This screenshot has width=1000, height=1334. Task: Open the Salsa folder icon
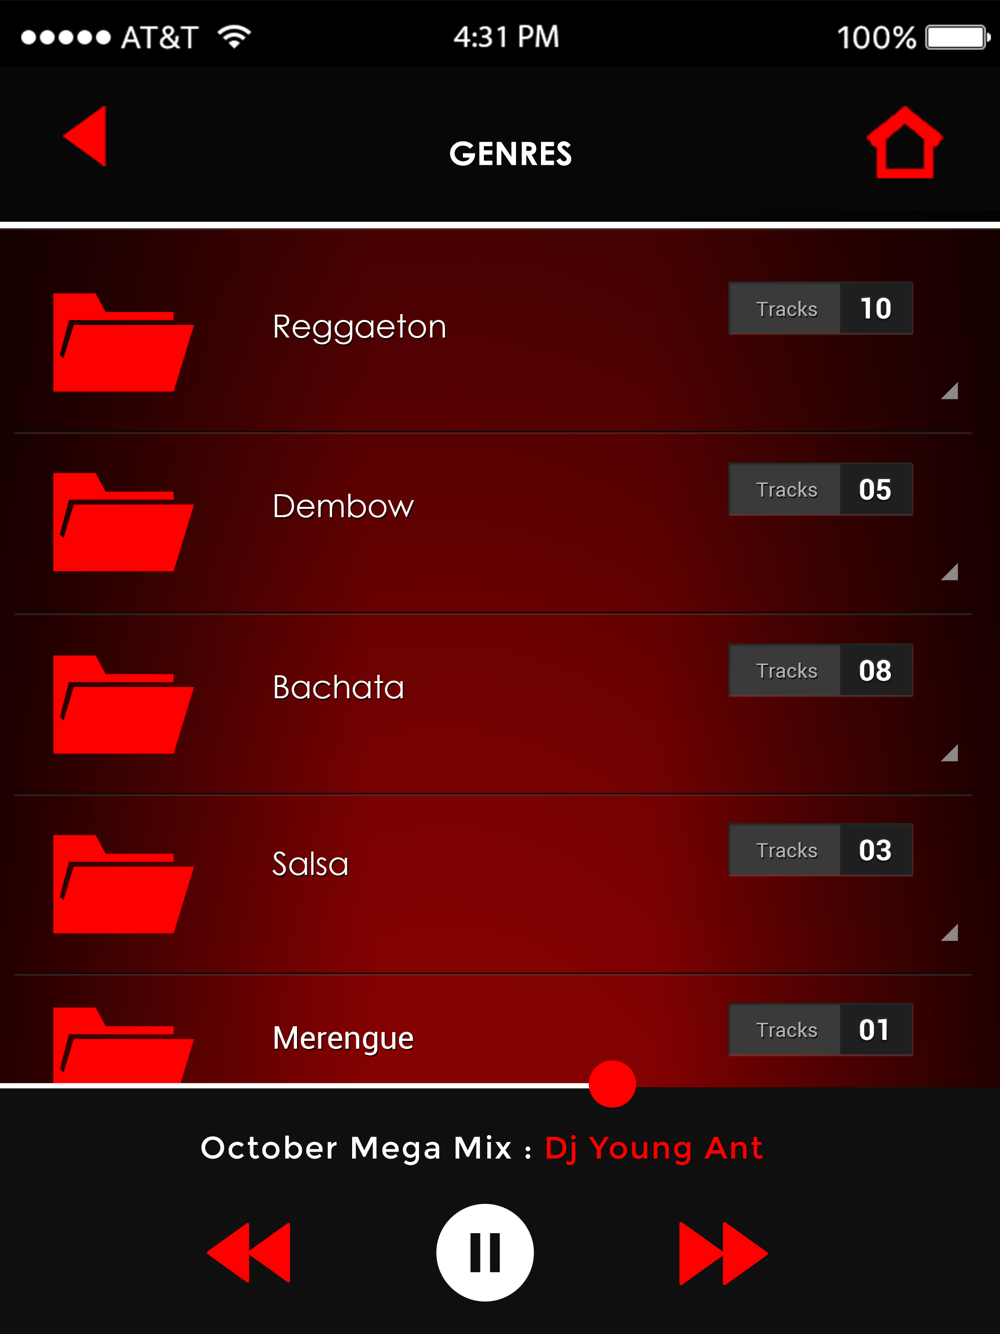[123, 884]
